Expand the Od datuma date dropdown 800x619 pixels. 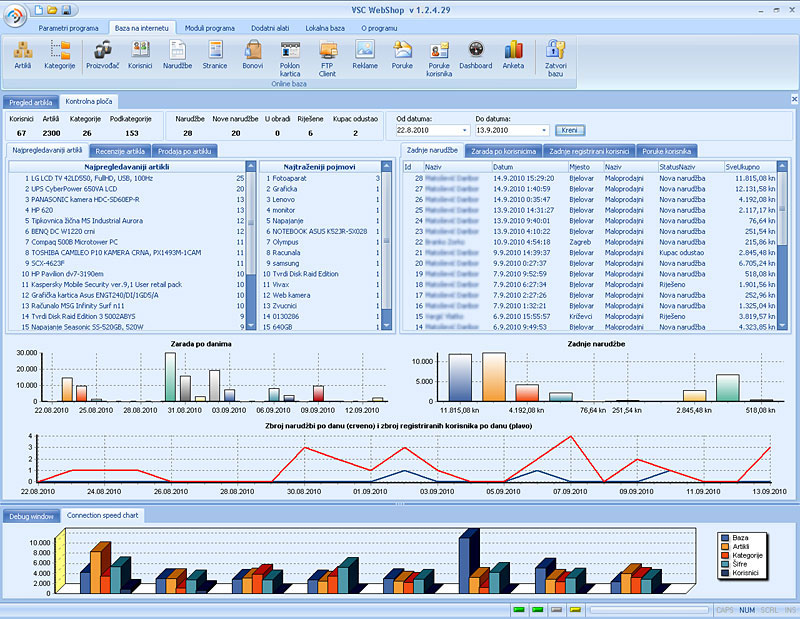tap(465, 130)
